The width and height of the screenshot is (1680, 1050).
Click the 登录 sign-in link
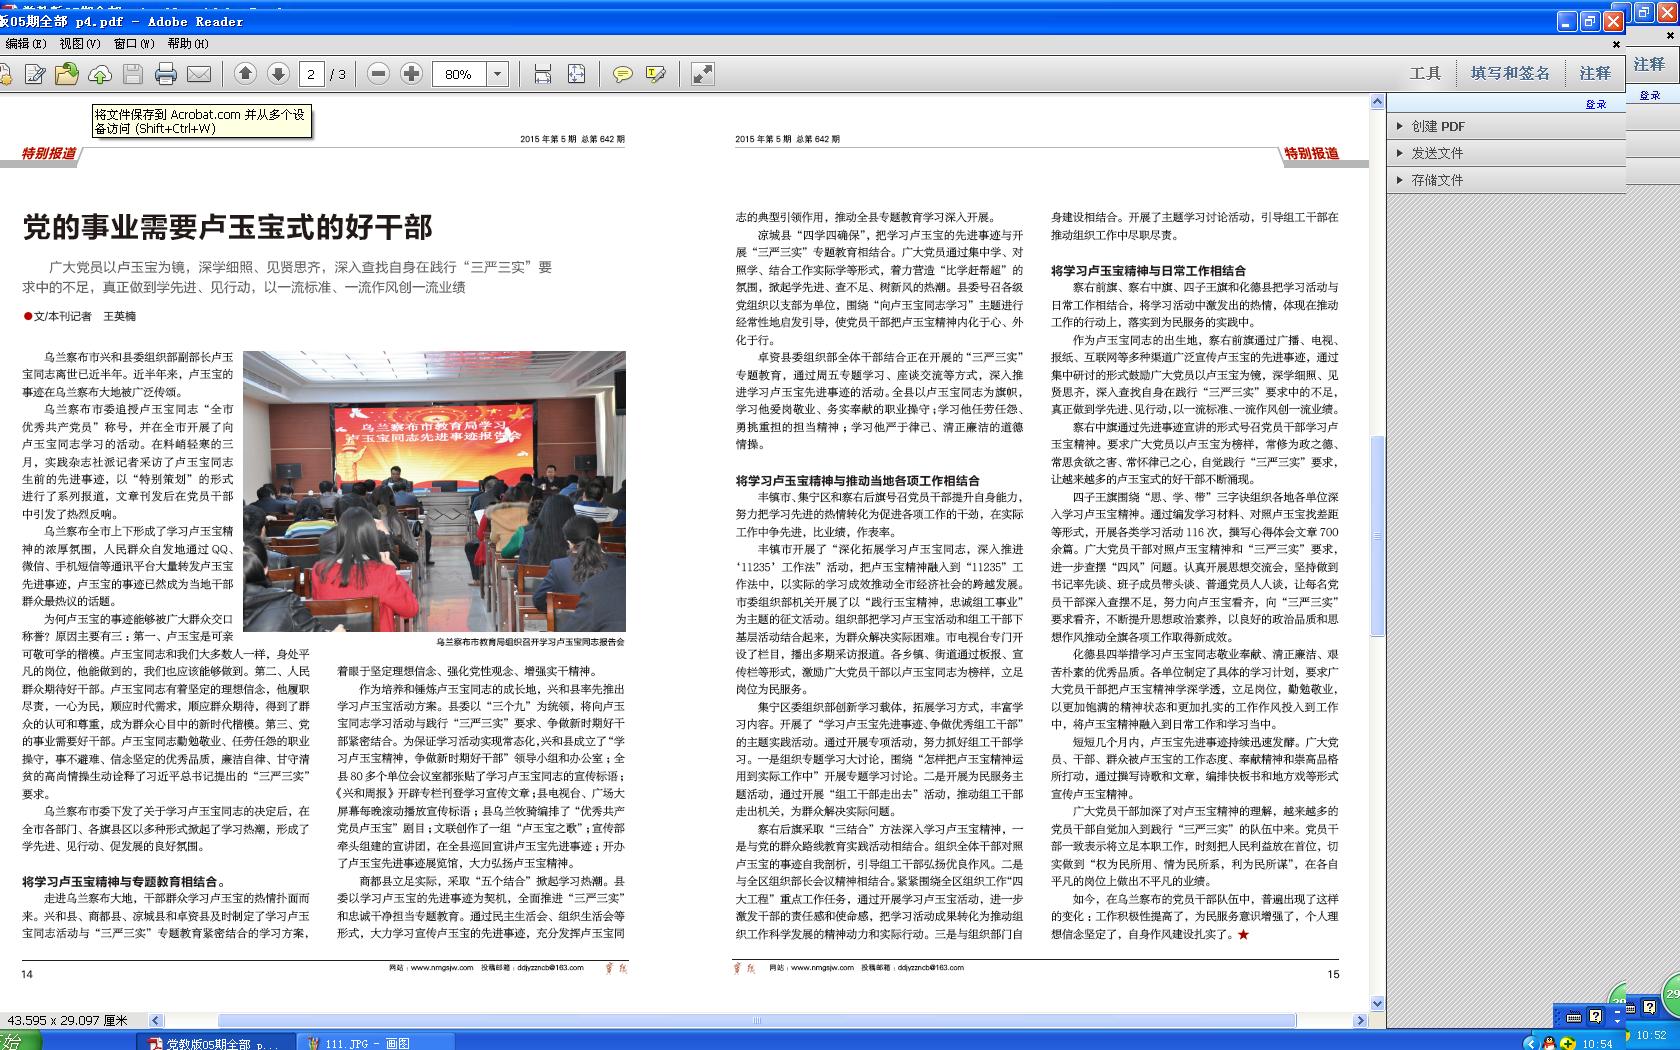pyautogui.click(x=1595, y=104)
